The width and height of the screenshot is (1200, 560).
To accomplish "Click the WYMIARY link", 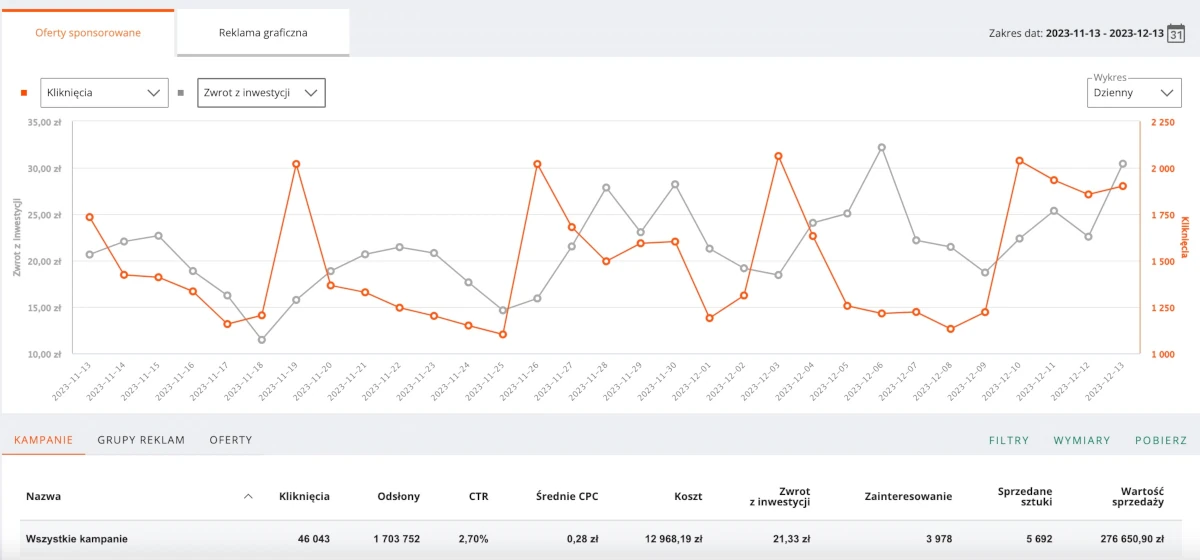I will (x=1082, y=440).
